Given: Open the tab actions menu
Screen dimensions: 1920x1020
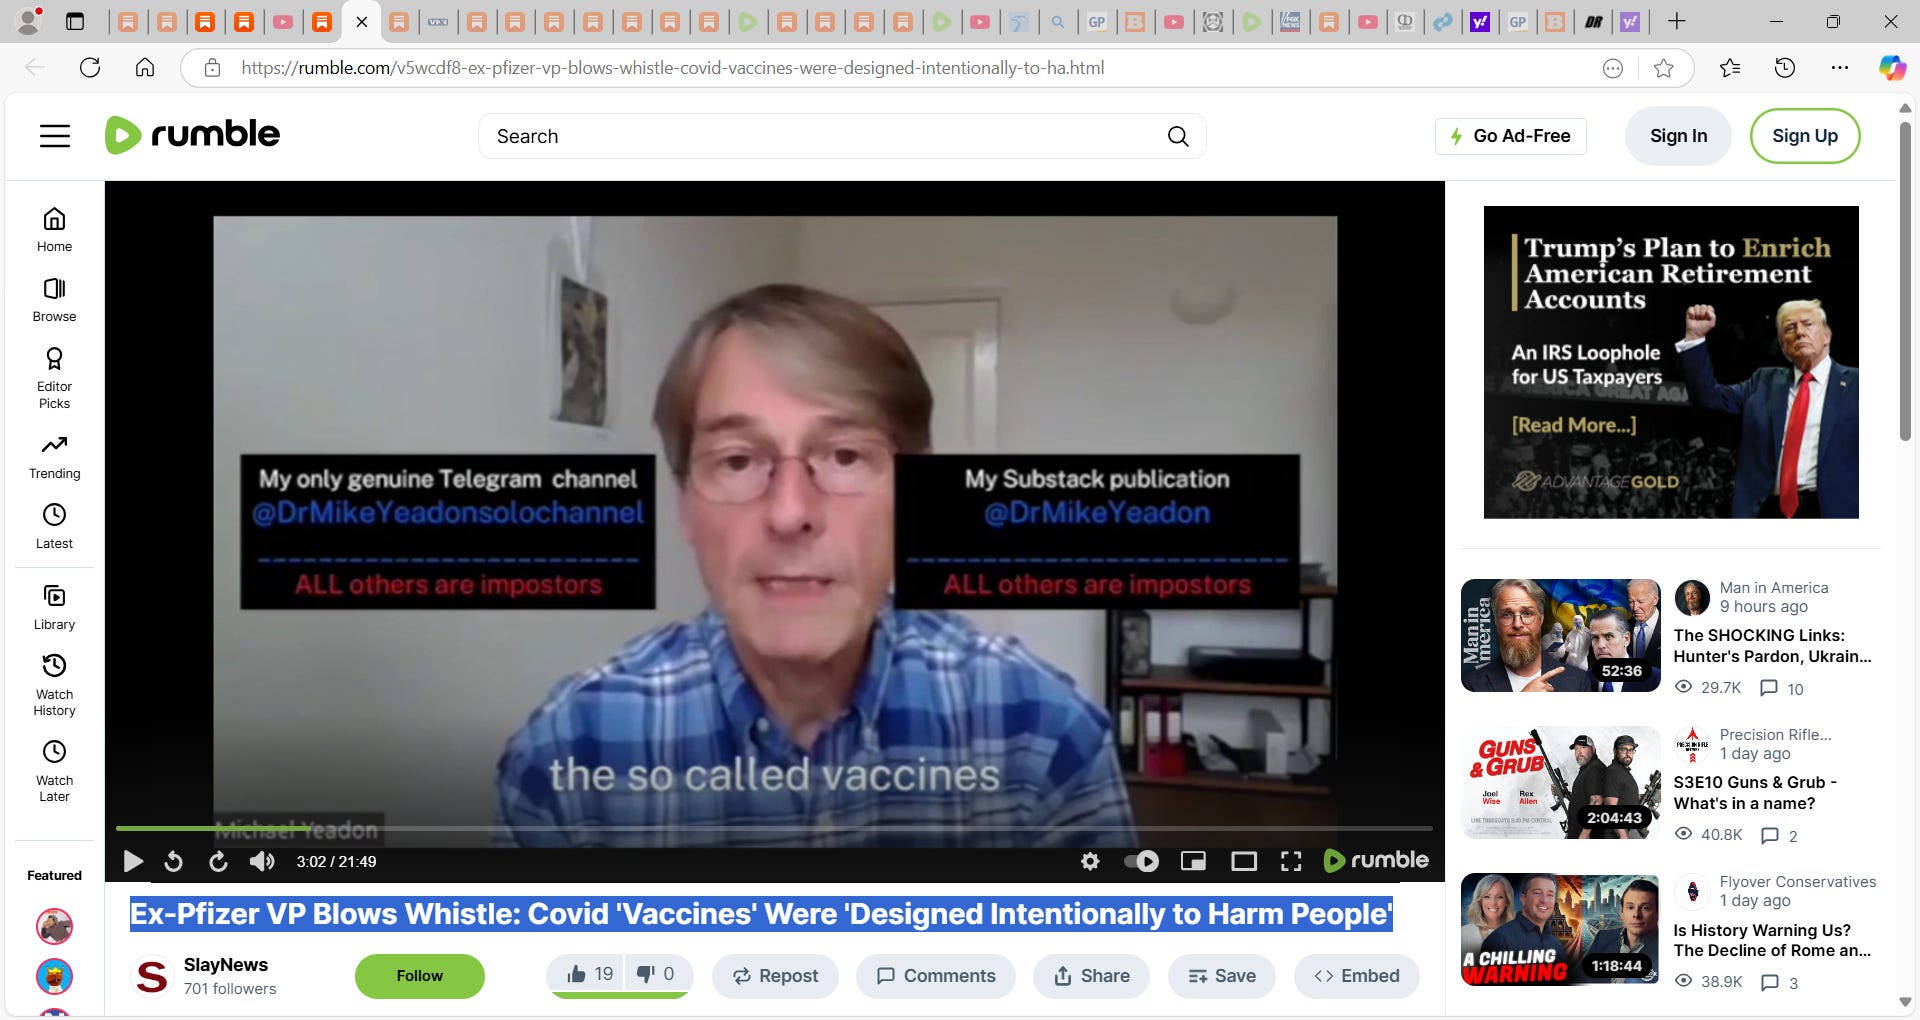Looking at the screenshot, I should coord(75,21).
